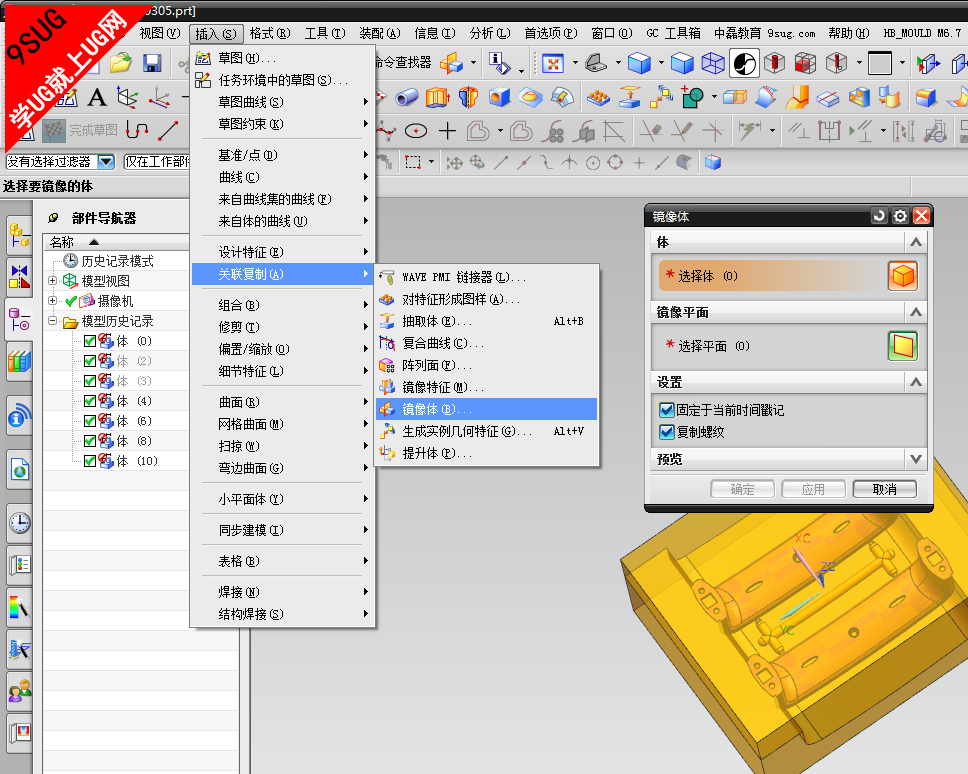Viewport: 968px width, 774px height.
Task: Open the 格式 menu
Action: (x=270, y=33)
